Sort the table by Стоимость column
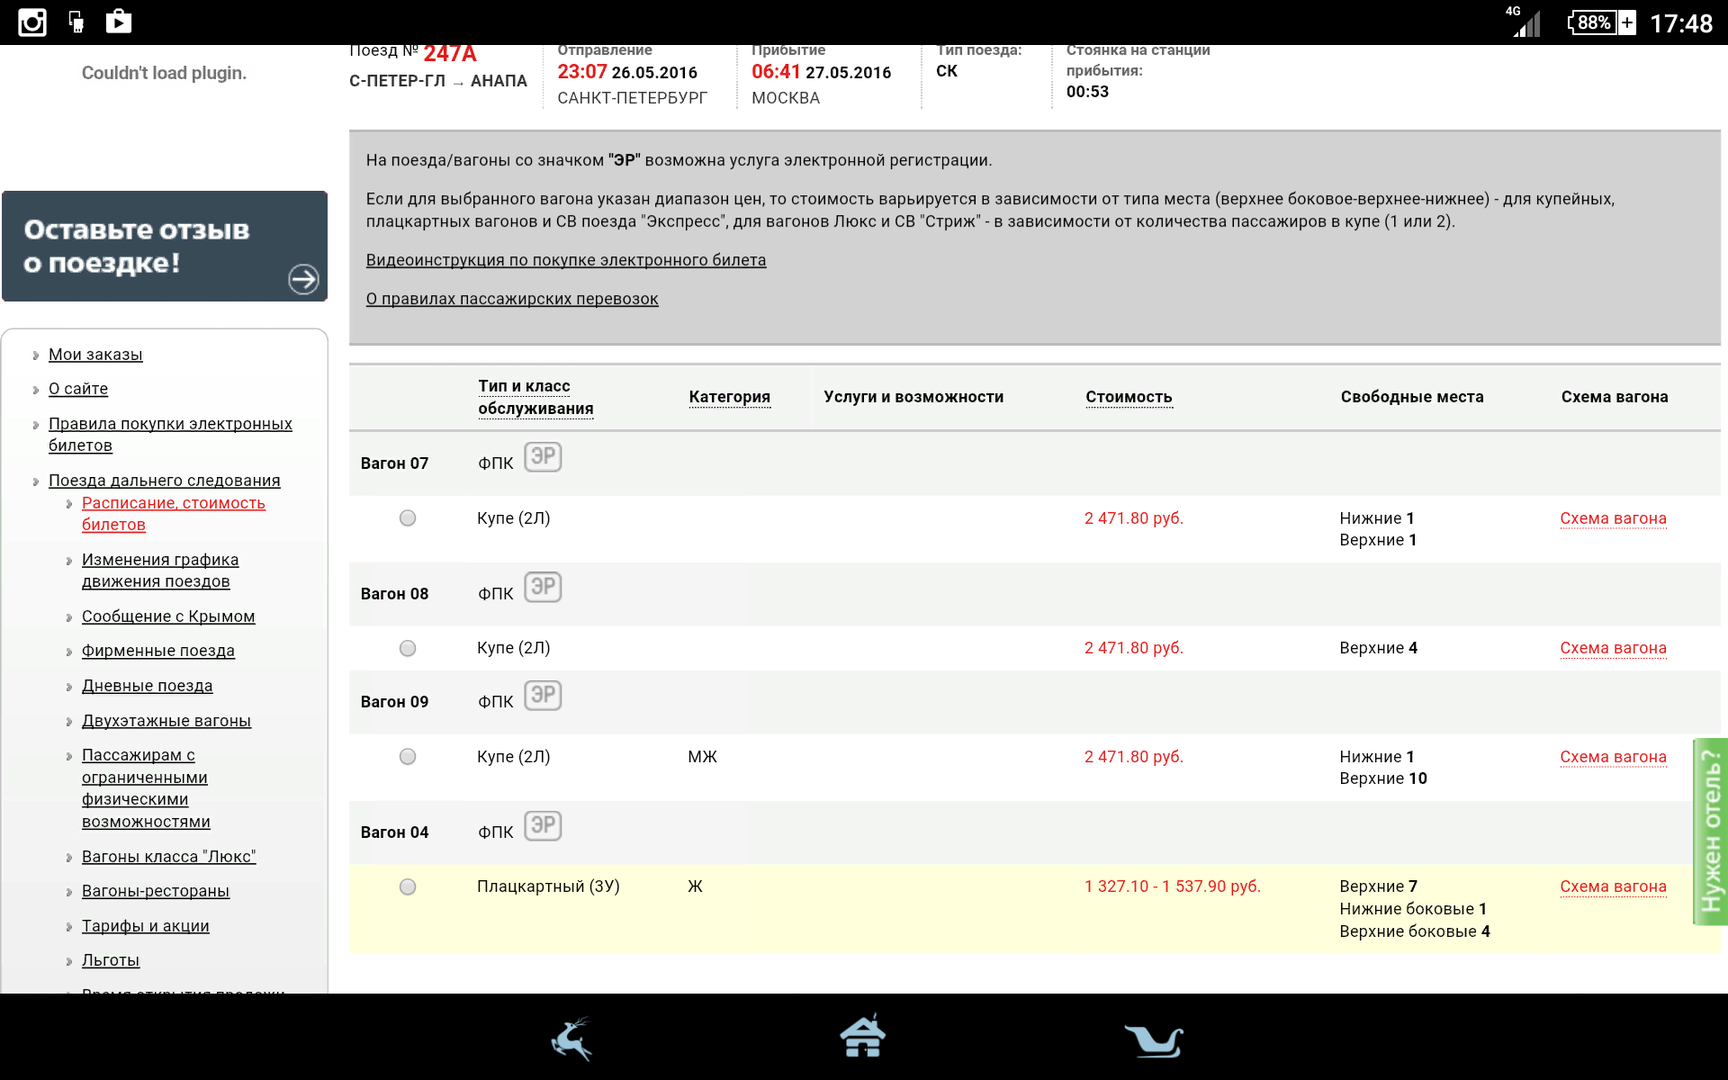The image size is (1728, 1080). 1128,397
